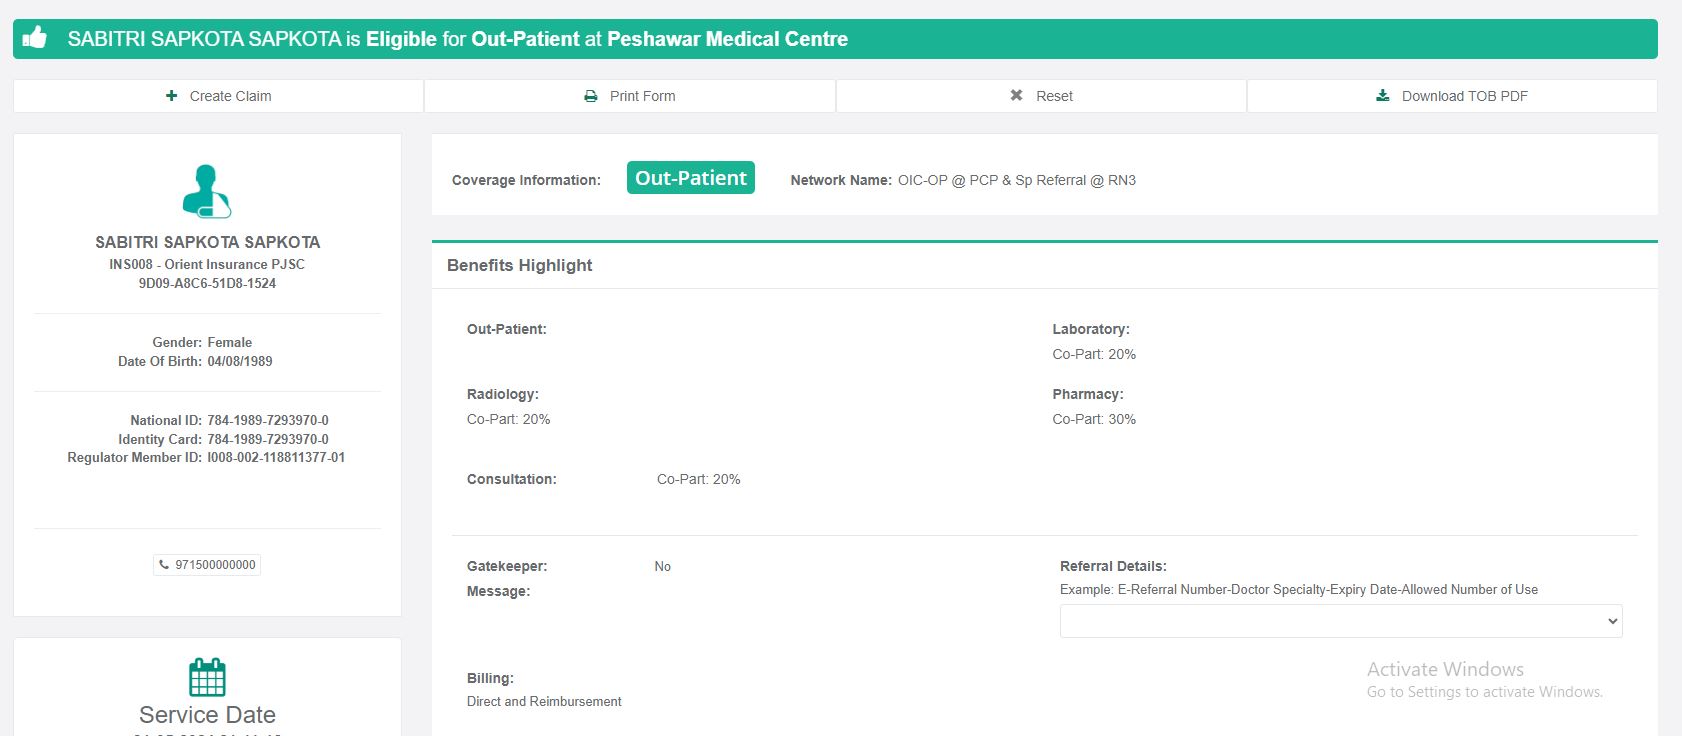The image size is (1682, 736).
Task: Click the thumbs-up eligibility icon
Action: pos(35,38)
